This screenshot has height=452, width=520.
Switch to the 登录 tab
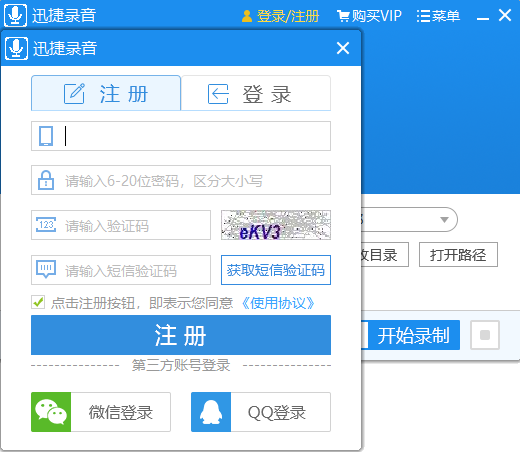256,93
